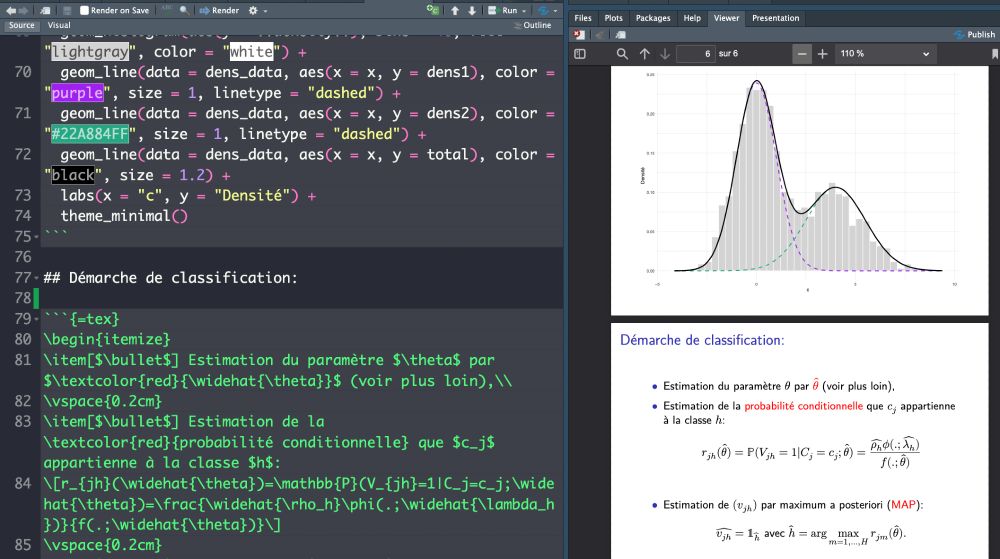Go to previous PDF page
The image size is (1000, 559).
tap(644, 54)
